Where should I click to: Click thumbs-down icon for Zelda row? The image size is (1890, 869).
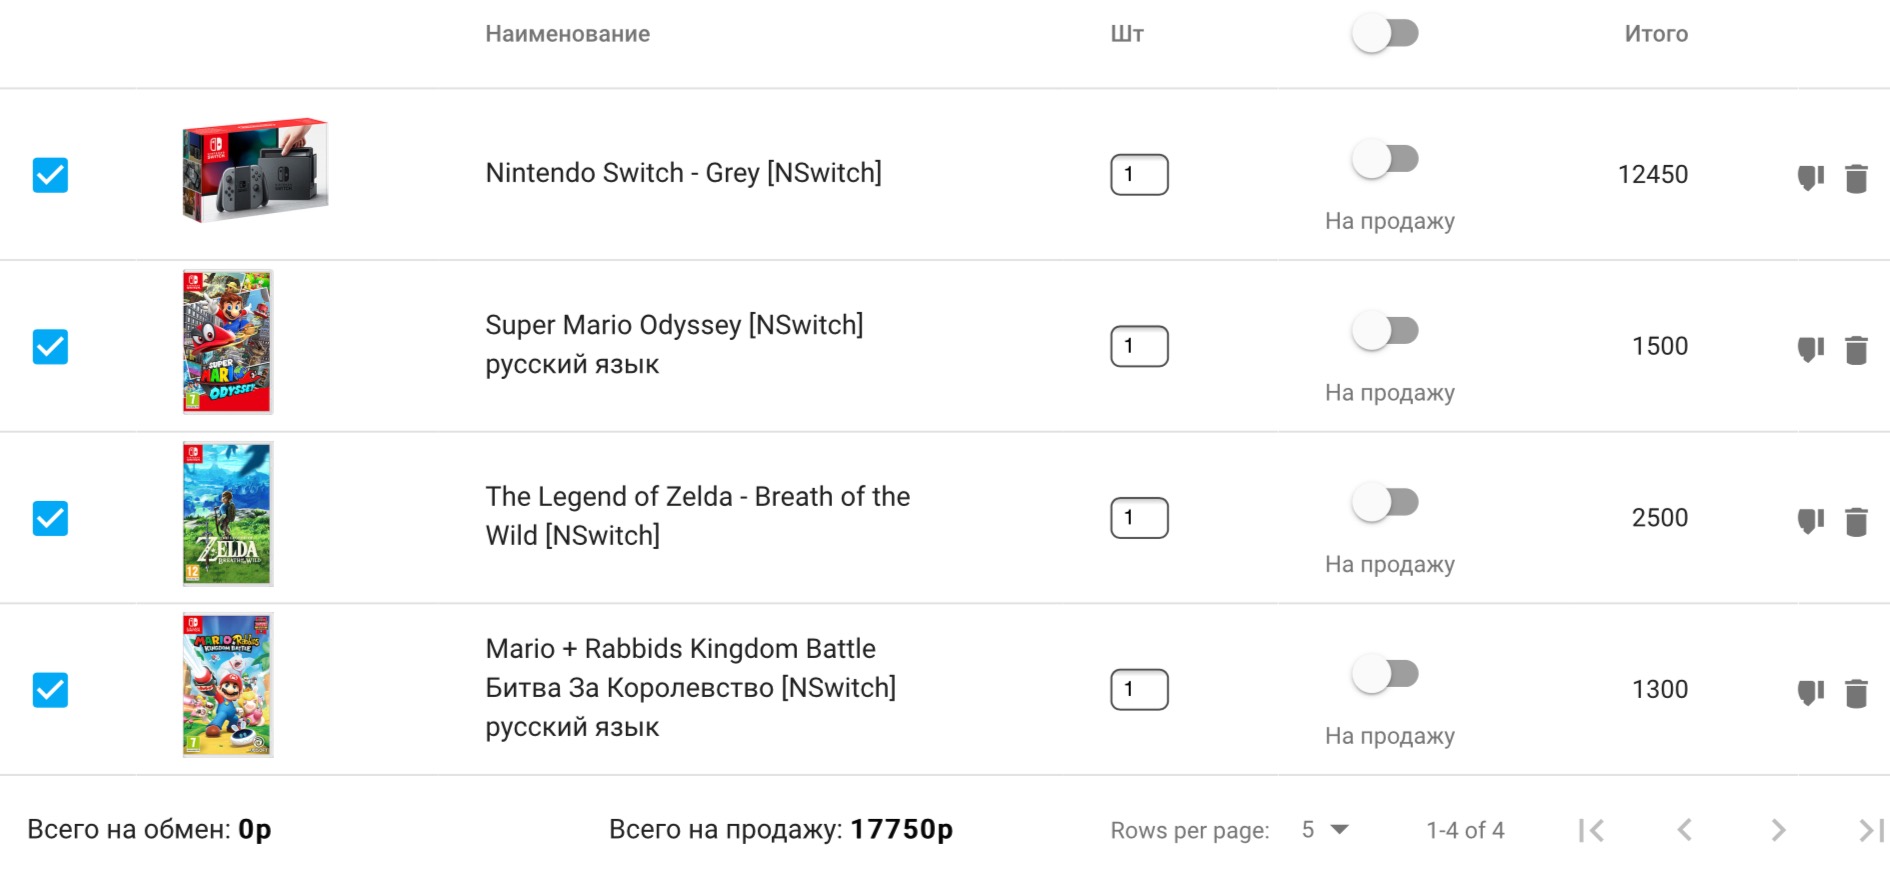pyautogui.click(x=1810, y=521)
